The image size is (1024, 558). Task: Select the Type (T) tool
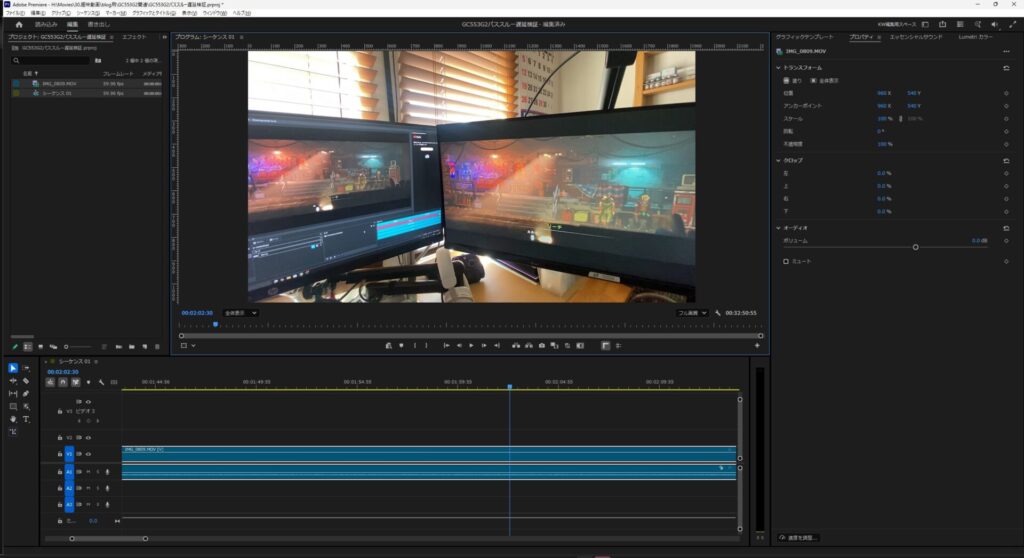(x=26, y=419)
